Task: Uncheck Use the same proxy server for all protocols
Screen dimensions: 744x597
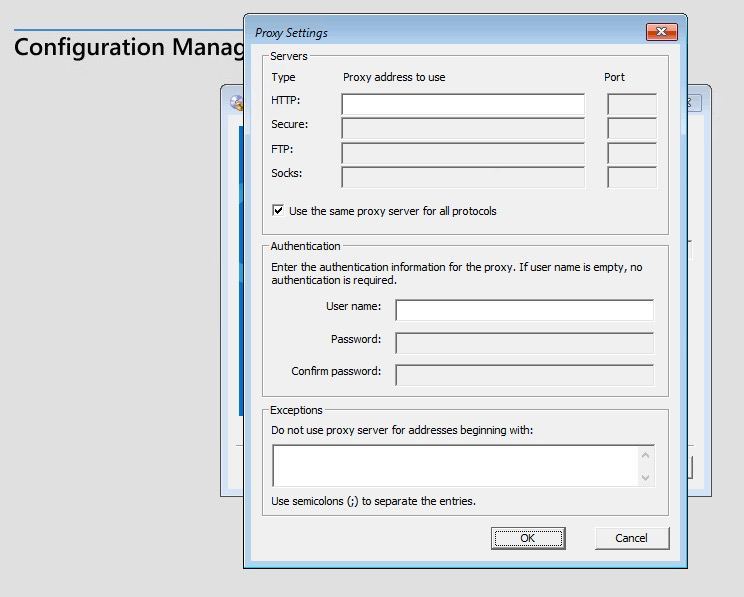Action: [x=278, y=210]
